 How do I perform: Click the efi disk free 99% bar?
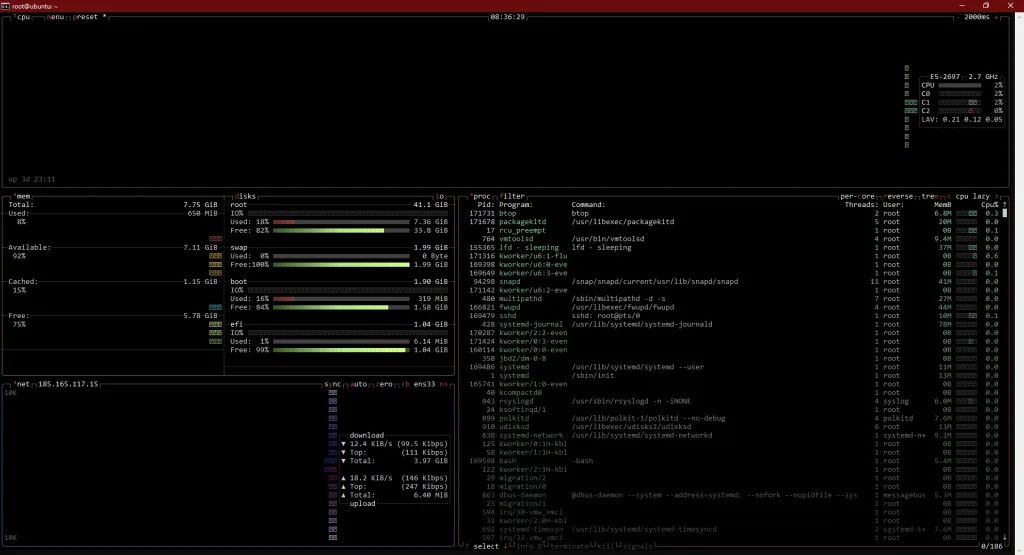click(342, 350)
